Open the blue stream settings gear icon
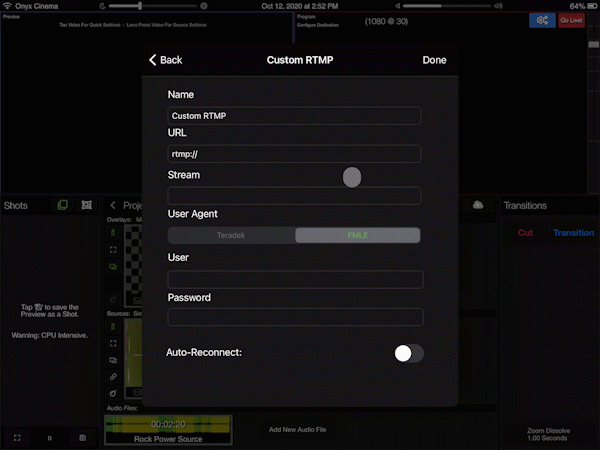The image size is (600, 450). pos(542,20)
